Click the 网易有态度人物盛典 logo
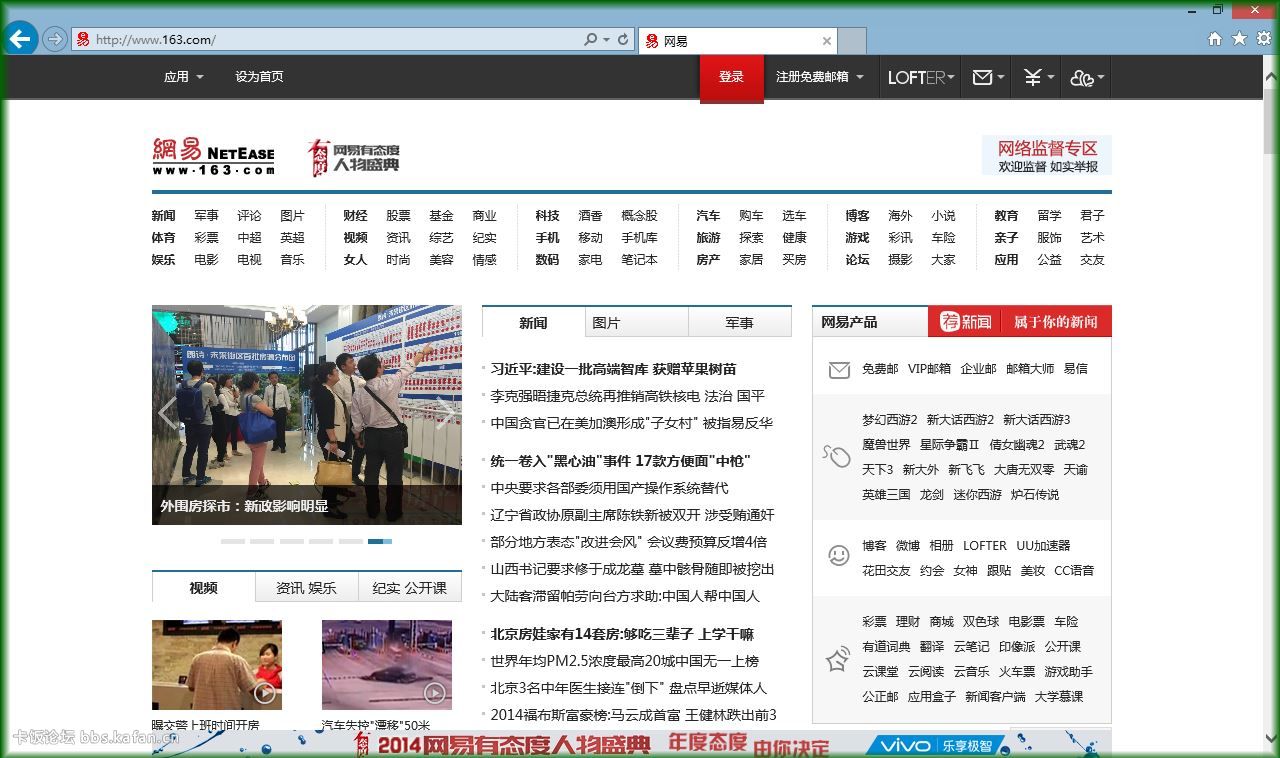The image size is (1280, 758). point(354,158)
